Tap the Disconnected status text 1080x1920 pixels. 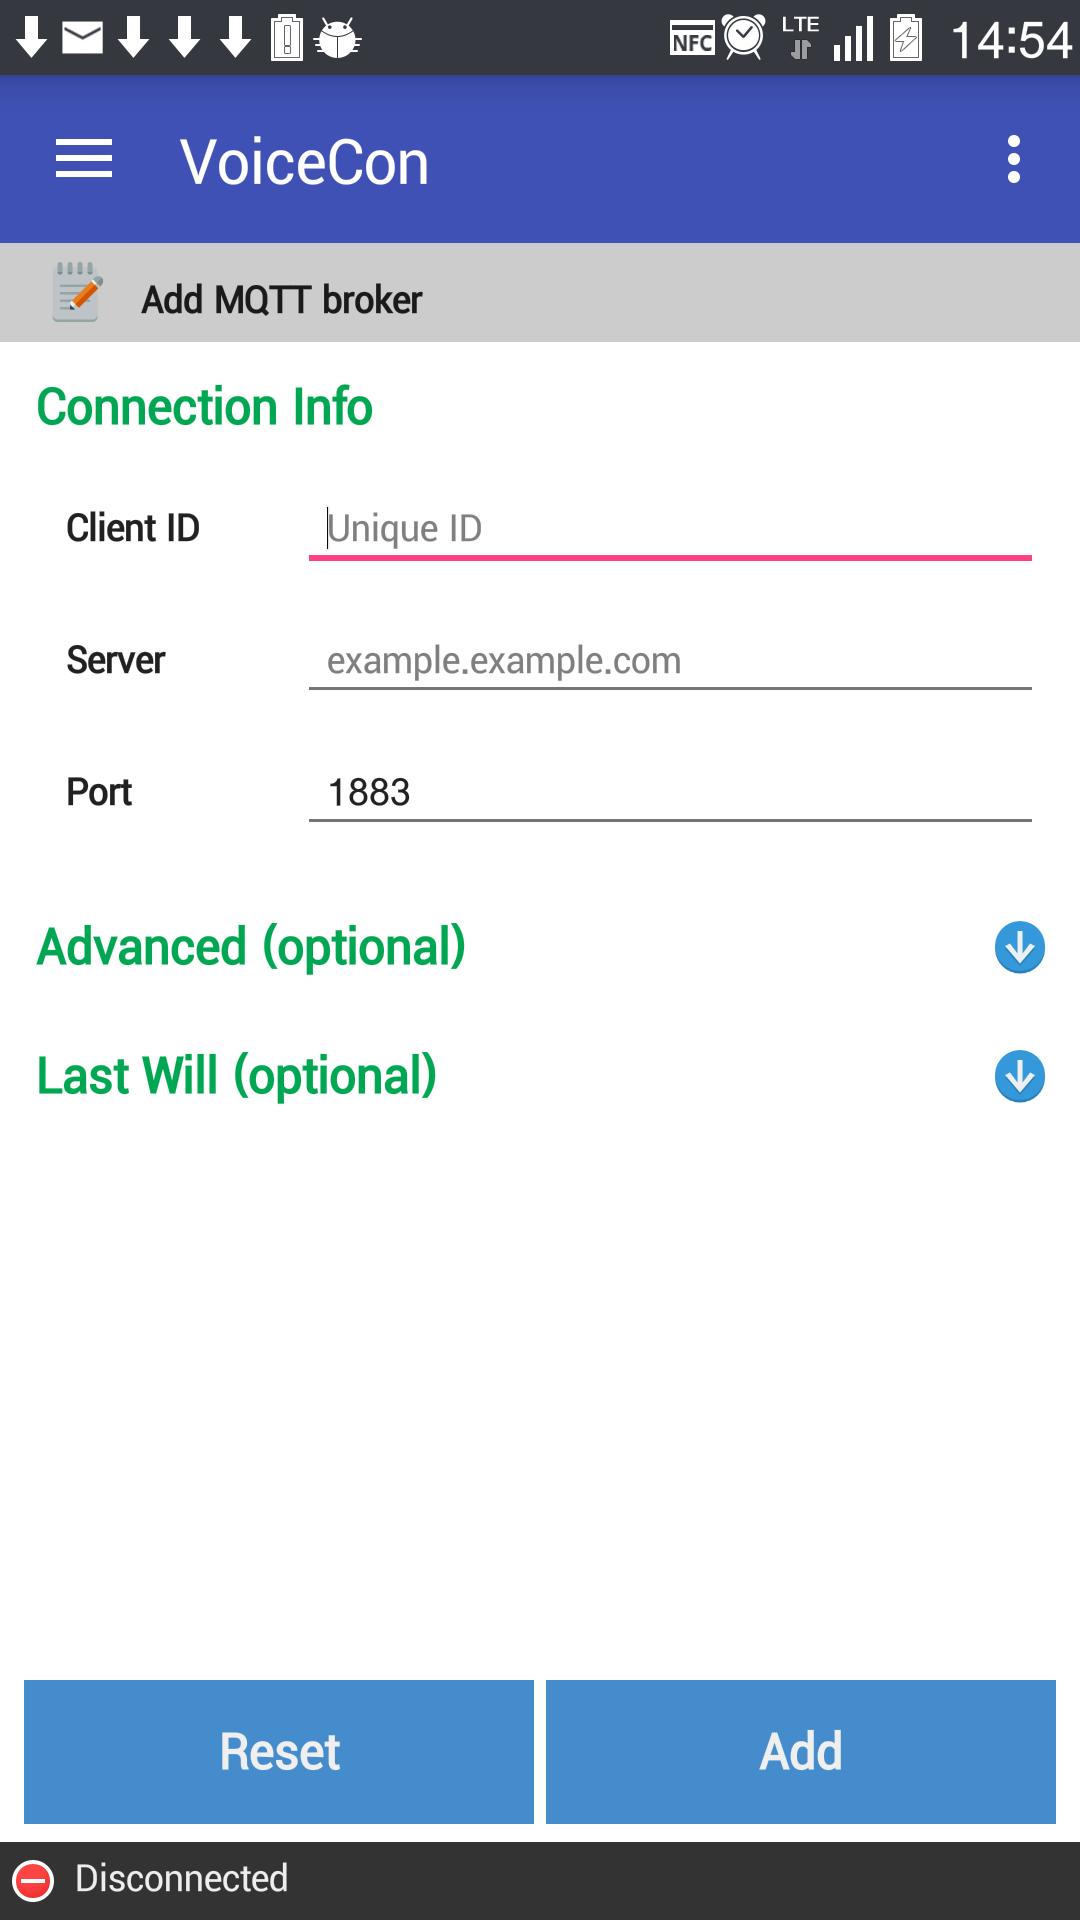coord(182,1879)
